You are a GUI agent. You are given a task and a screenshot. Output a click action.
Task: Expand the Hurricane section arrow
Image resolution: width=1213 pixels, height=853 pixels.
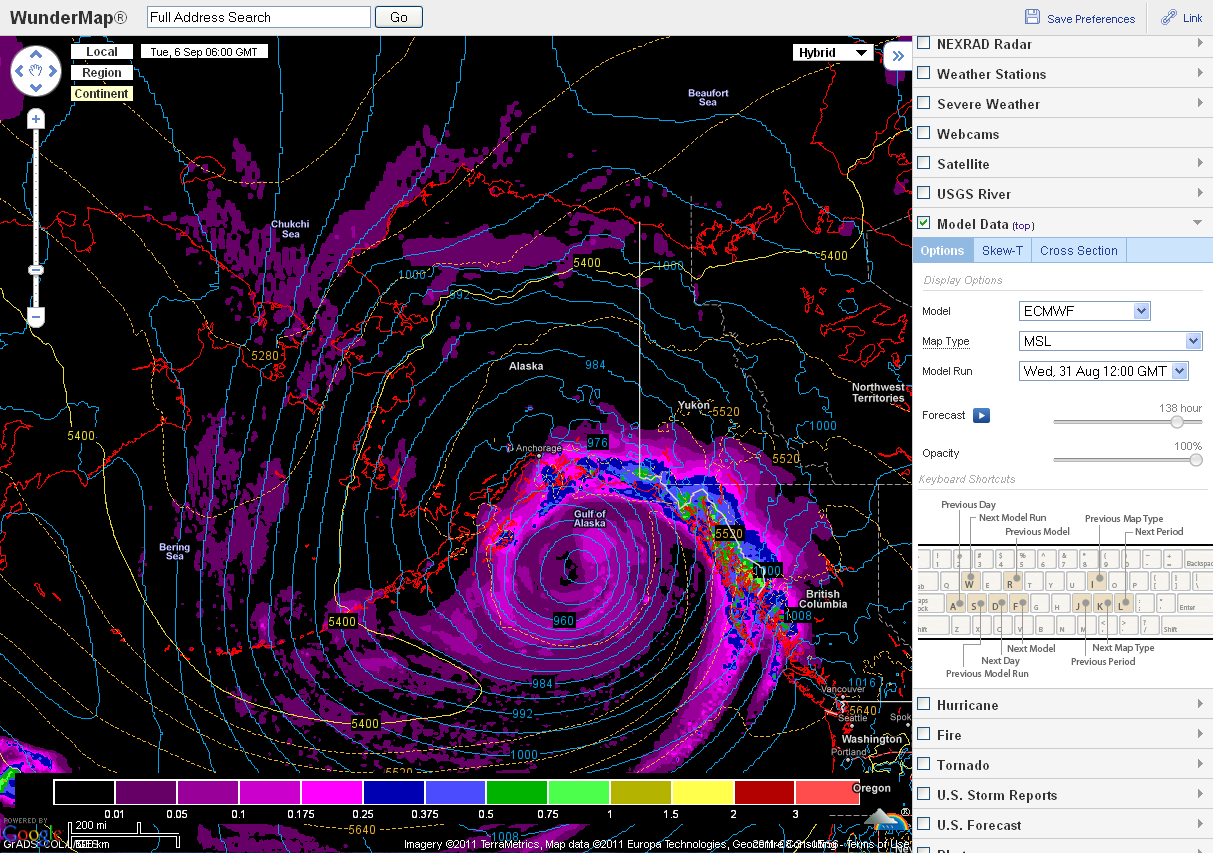click(x=1198, y=704)
